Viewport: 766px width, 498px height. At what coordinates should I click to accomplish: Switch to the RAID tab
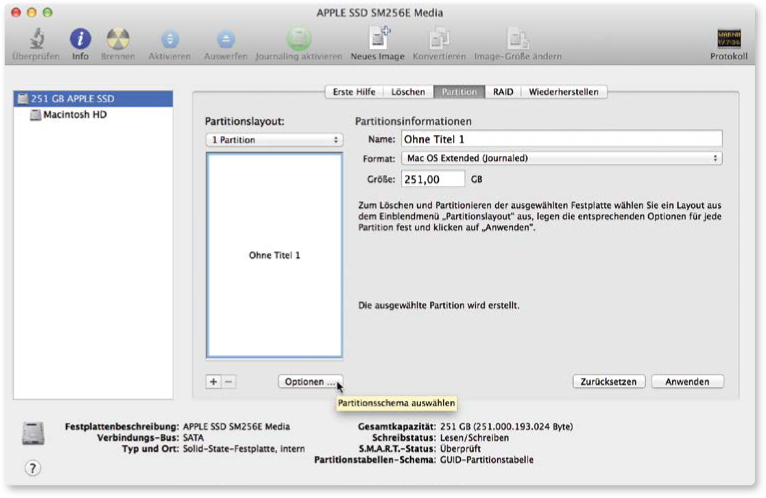(x=503, y=92)
